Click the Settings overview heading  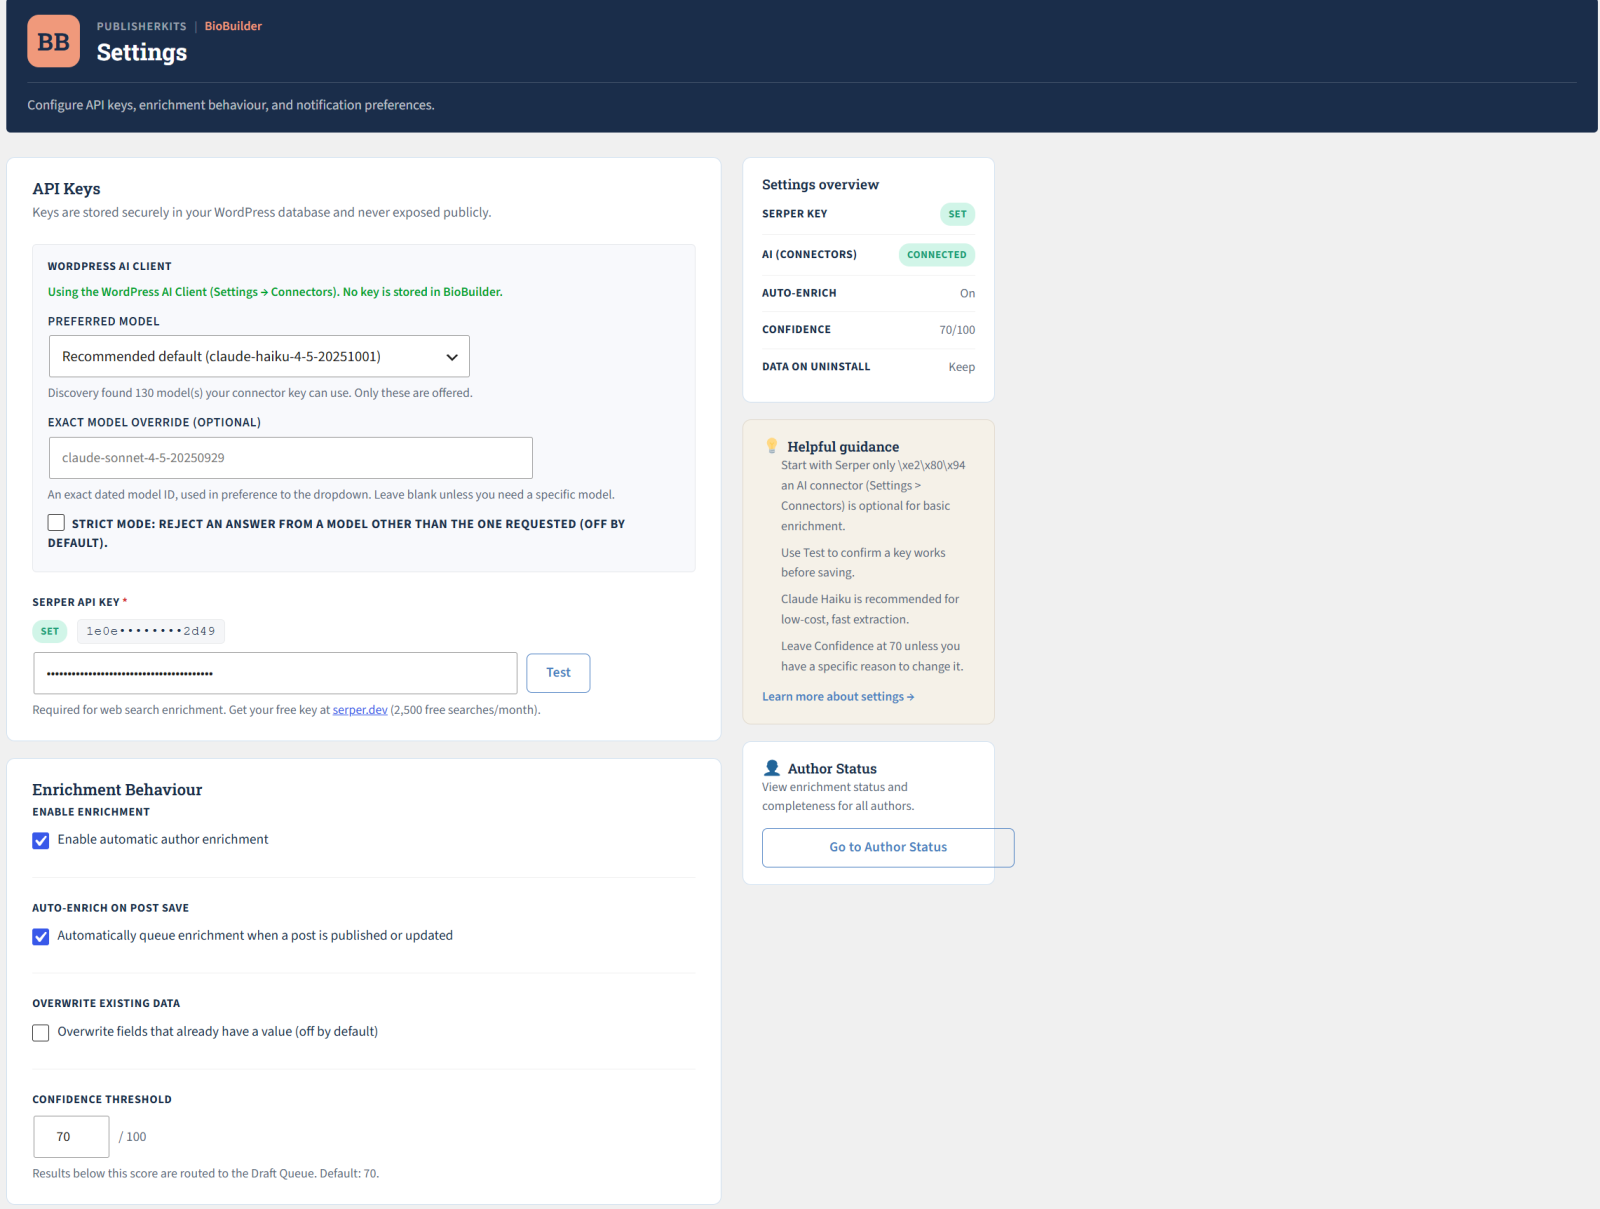[820, 185]
